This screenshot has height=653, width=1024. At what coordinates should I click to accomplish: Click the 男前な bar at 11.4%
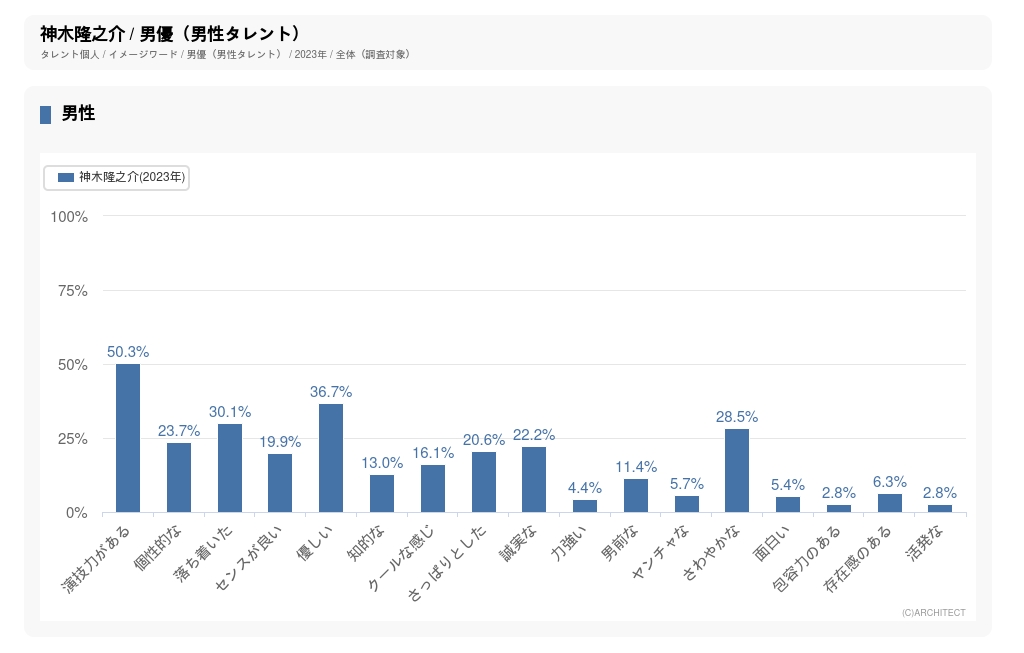pos(636,495)
